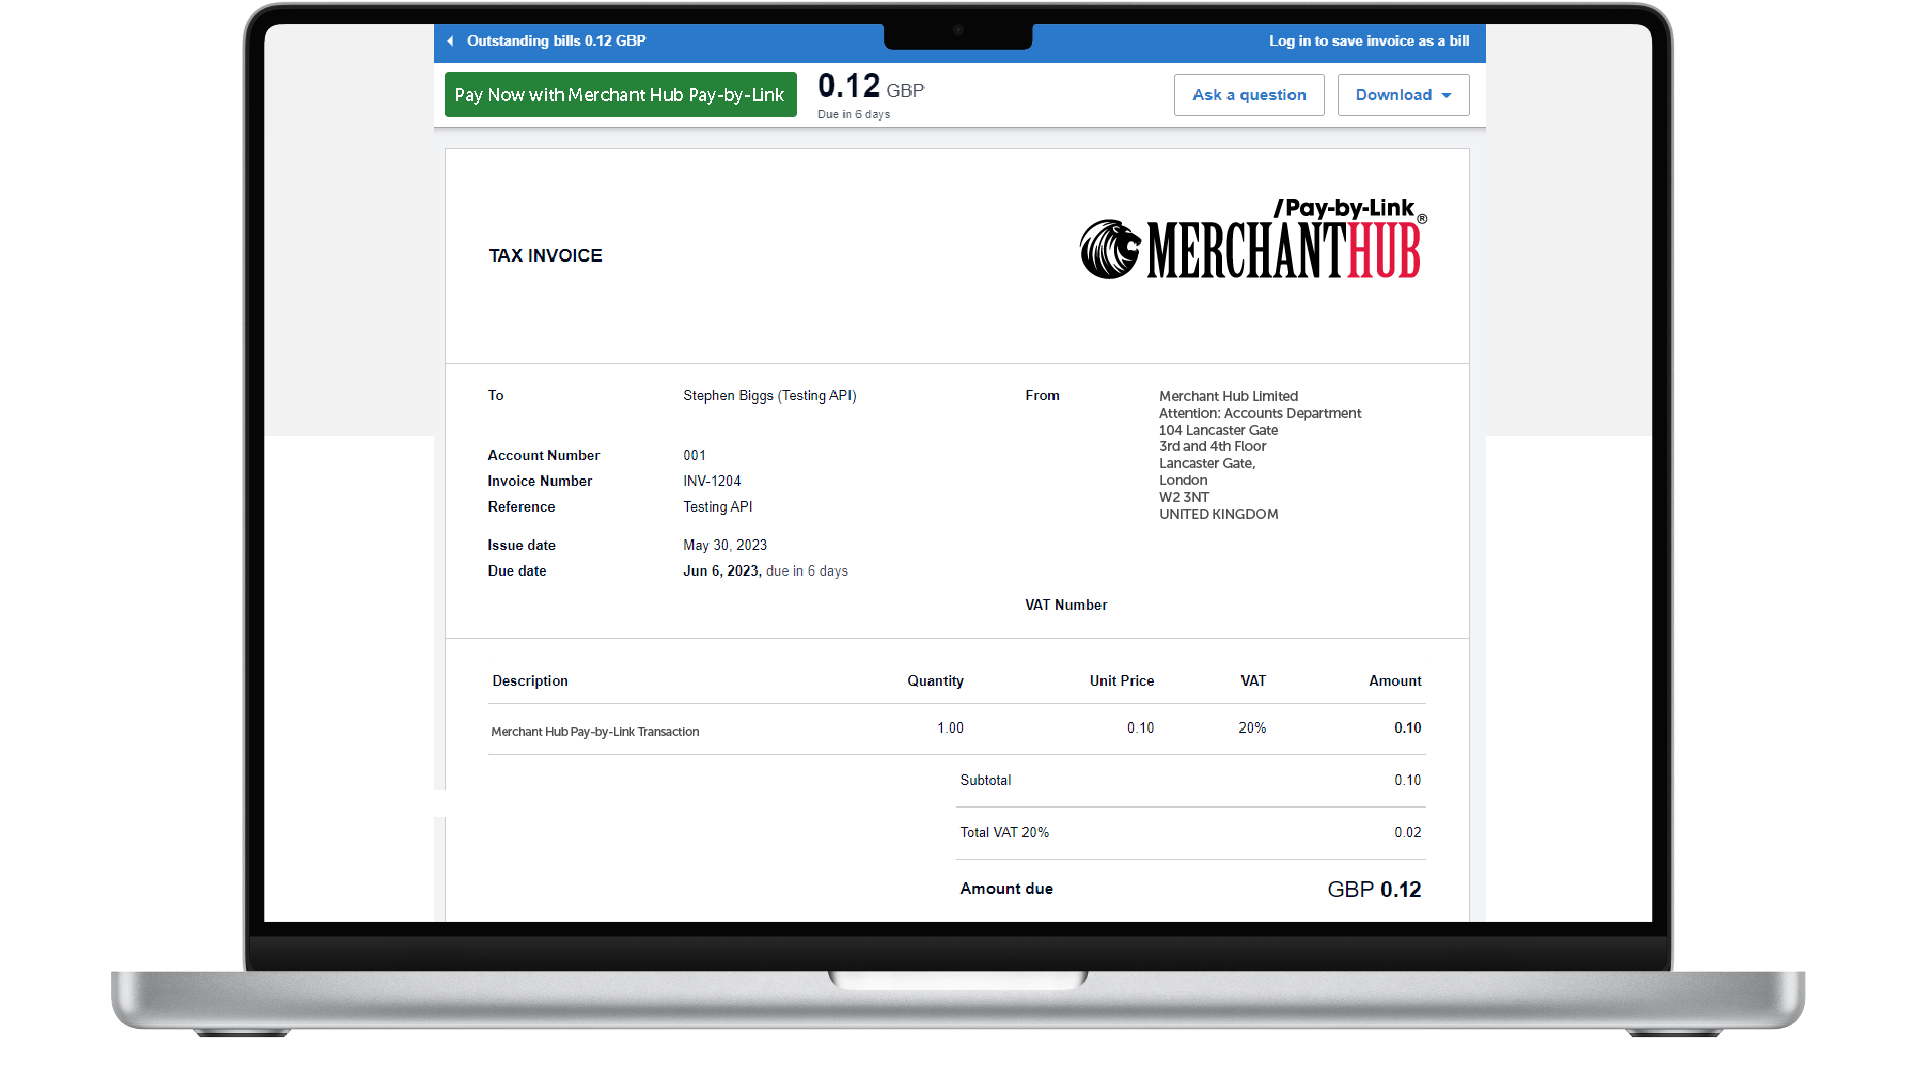Click the Unit Price column header

pyautogui.click(x=1122, y=681)
